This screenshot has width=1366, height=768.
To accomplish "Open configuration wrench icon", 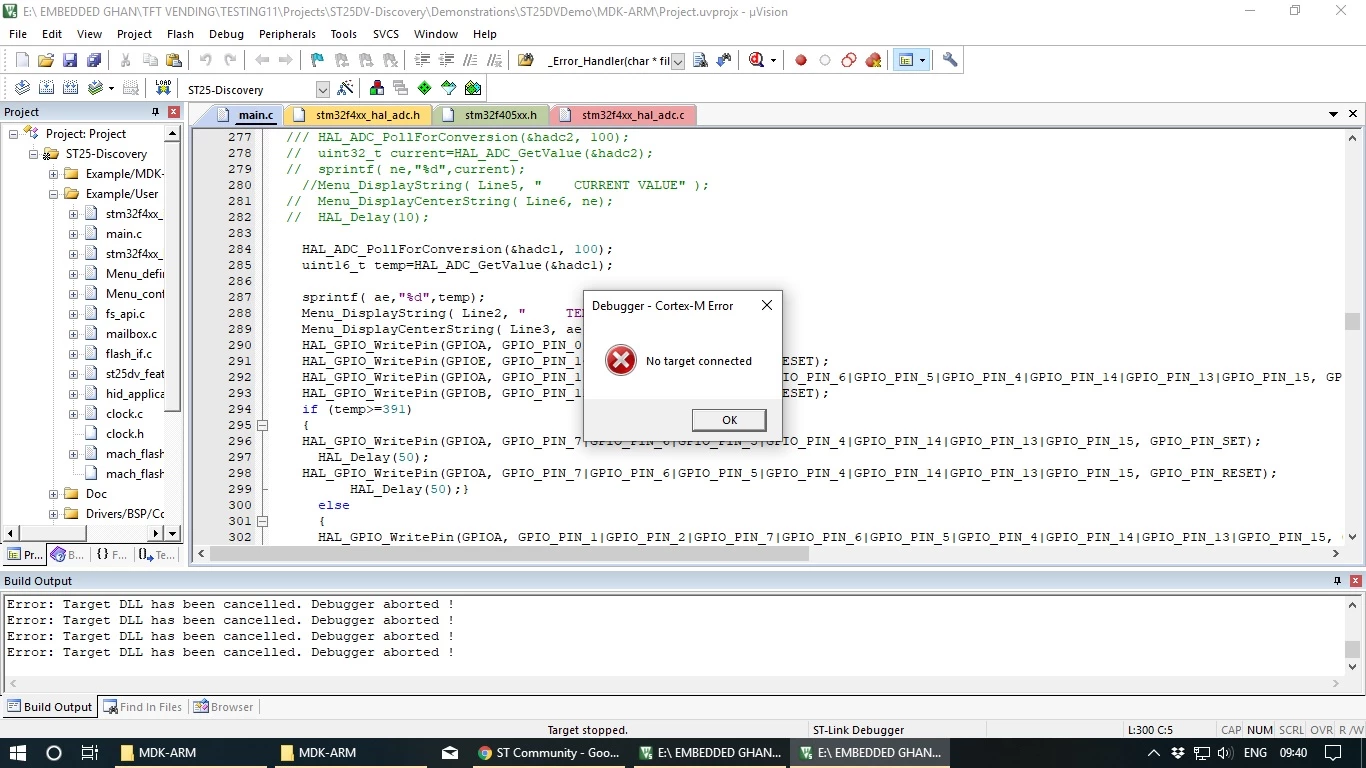I will pyautogui.click(x=950, y=60).
